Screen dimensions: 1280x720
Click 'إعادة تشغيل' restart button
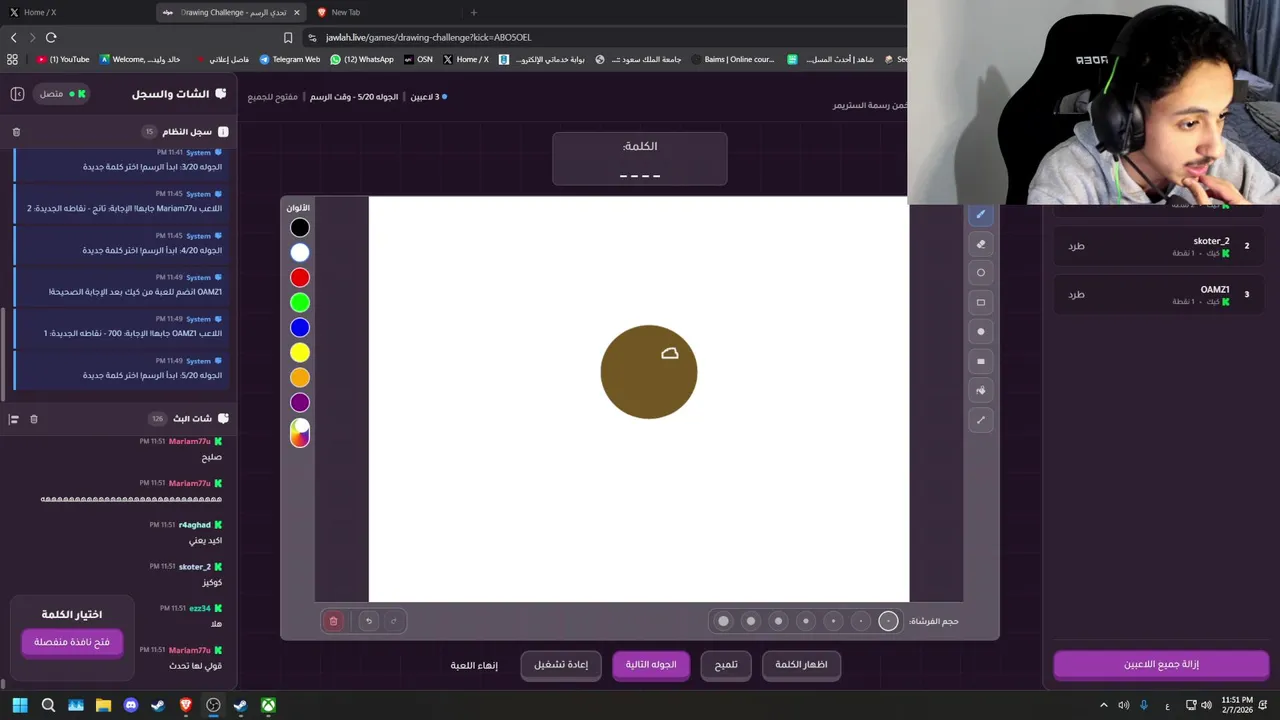point(561,665)
